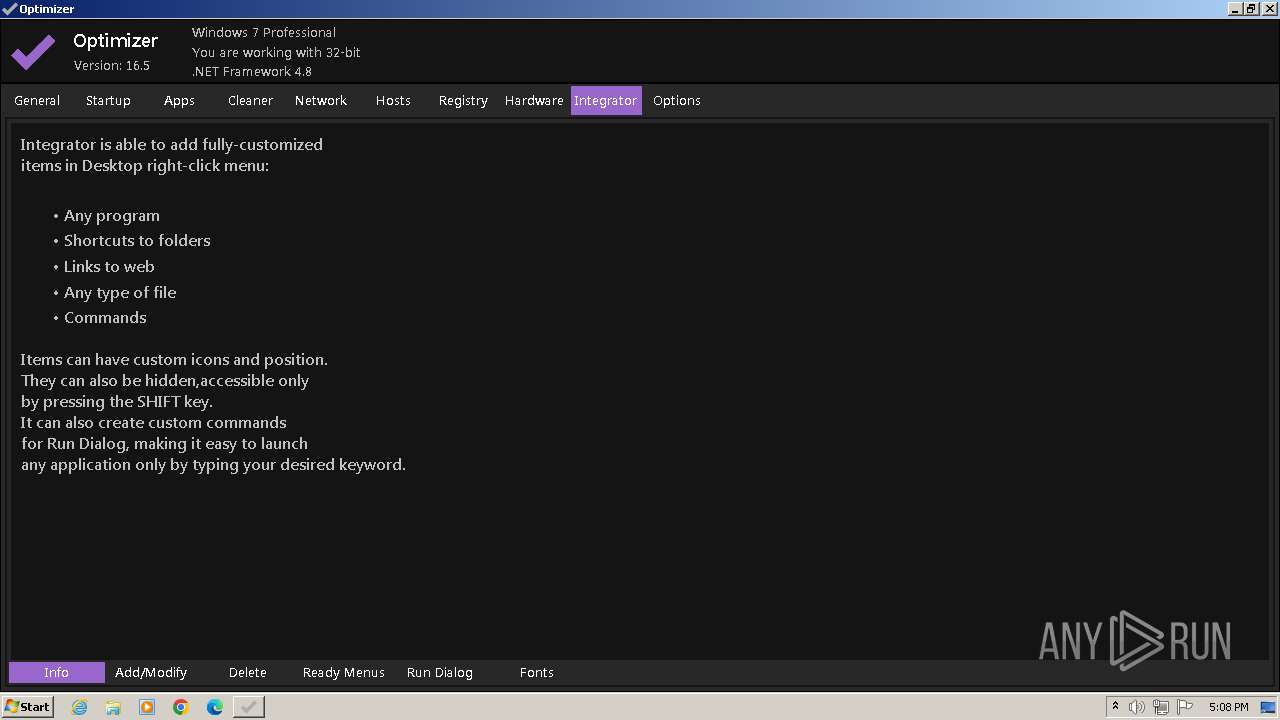Viewport: 1280px width, 720px height.
Task: Show hidden system tray icons
Action: point(1115,707)
